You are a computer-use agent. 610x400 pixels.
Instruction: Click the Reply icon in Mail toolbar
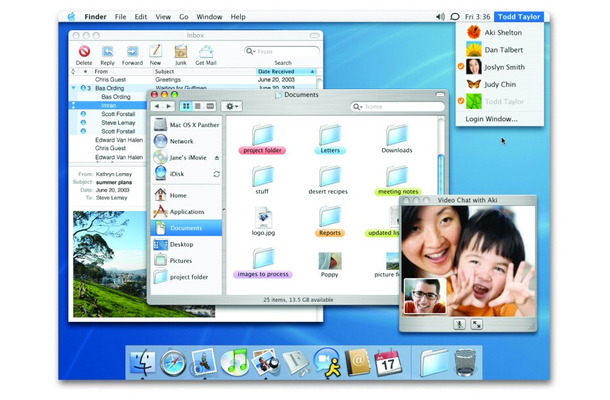tap(107, 51)
